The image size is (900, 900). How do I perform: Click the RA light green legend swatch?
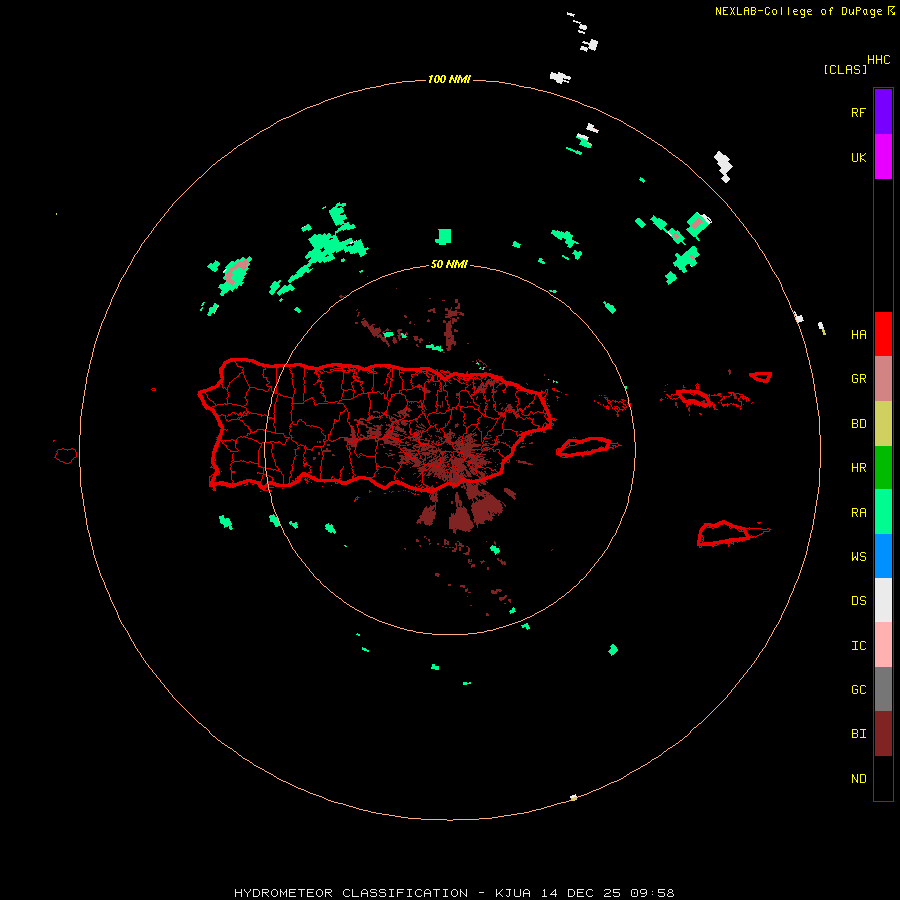coord(883,512)
